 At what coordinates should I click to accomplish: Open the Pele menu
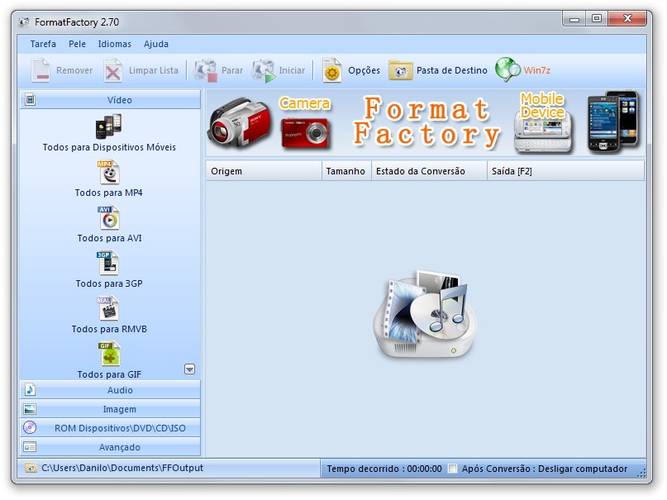77,44
